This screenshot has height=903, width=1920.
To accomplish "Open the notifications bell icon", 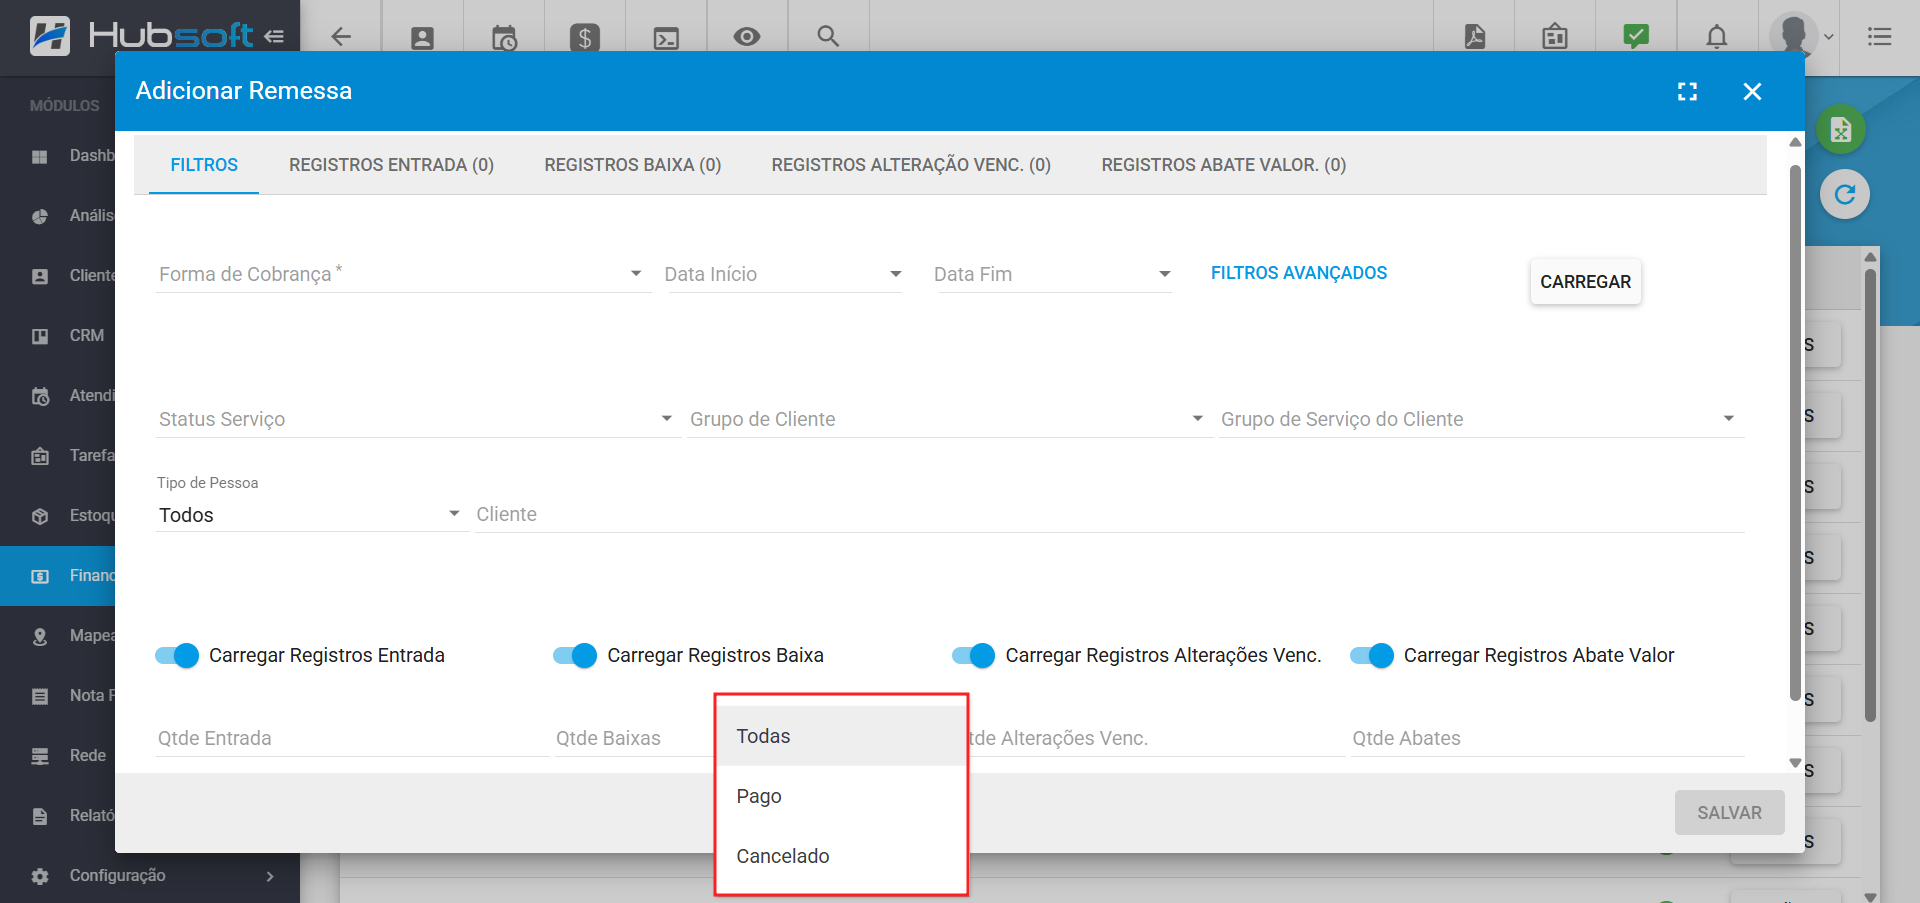I will tap(1716, 37).
